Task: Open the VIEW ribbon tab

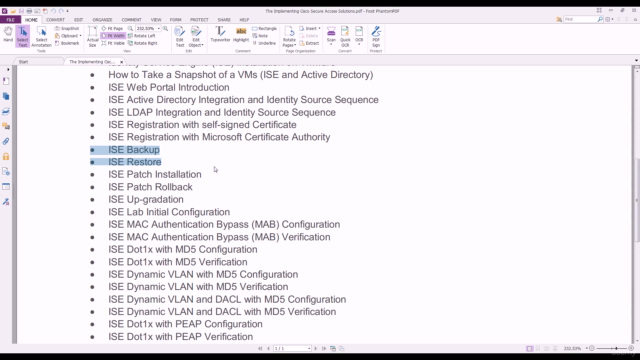Action: pos(156,20)
